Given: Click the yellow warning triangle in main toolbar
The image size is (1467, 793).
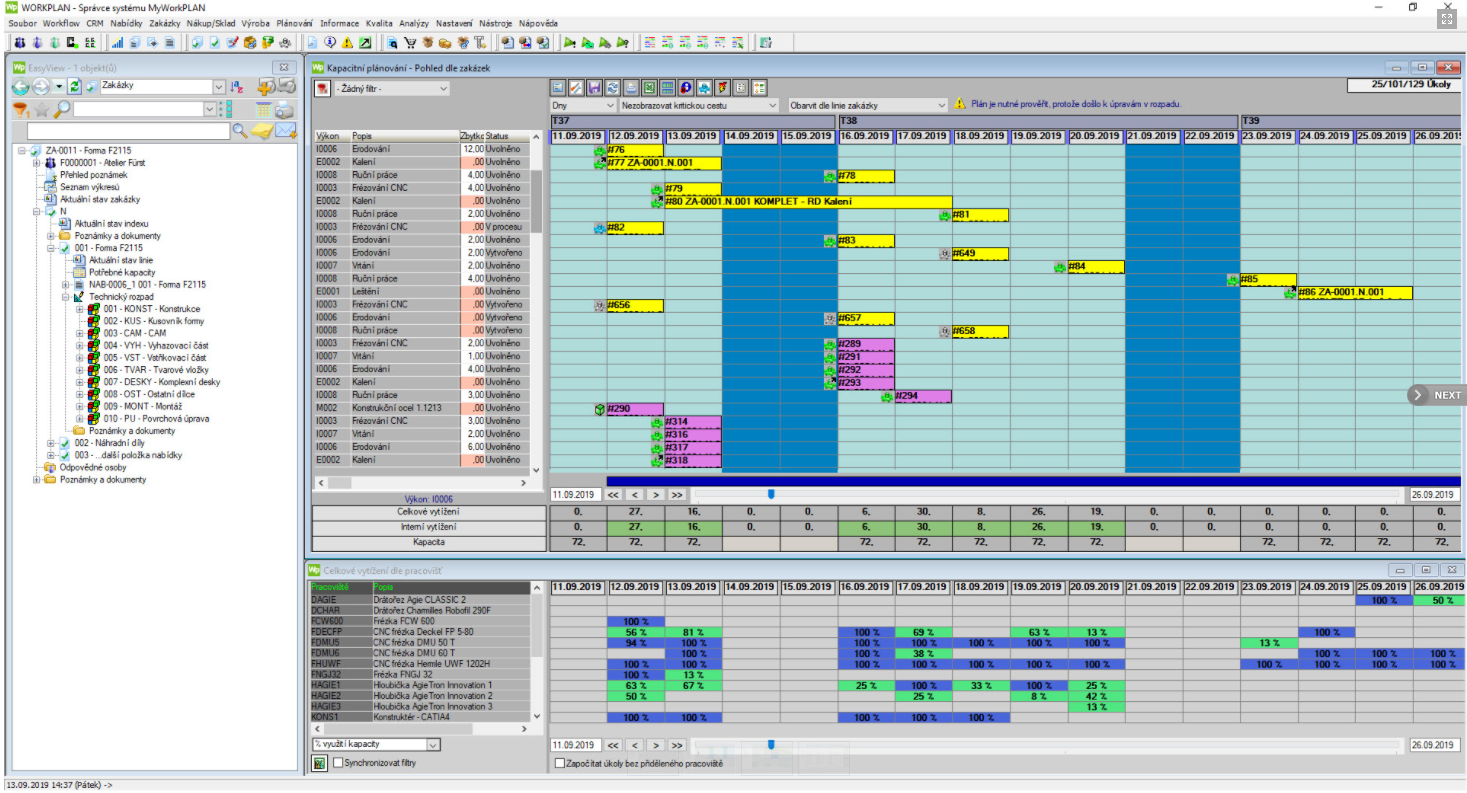Looking at the screenshot, I should [x=347, y=43].
